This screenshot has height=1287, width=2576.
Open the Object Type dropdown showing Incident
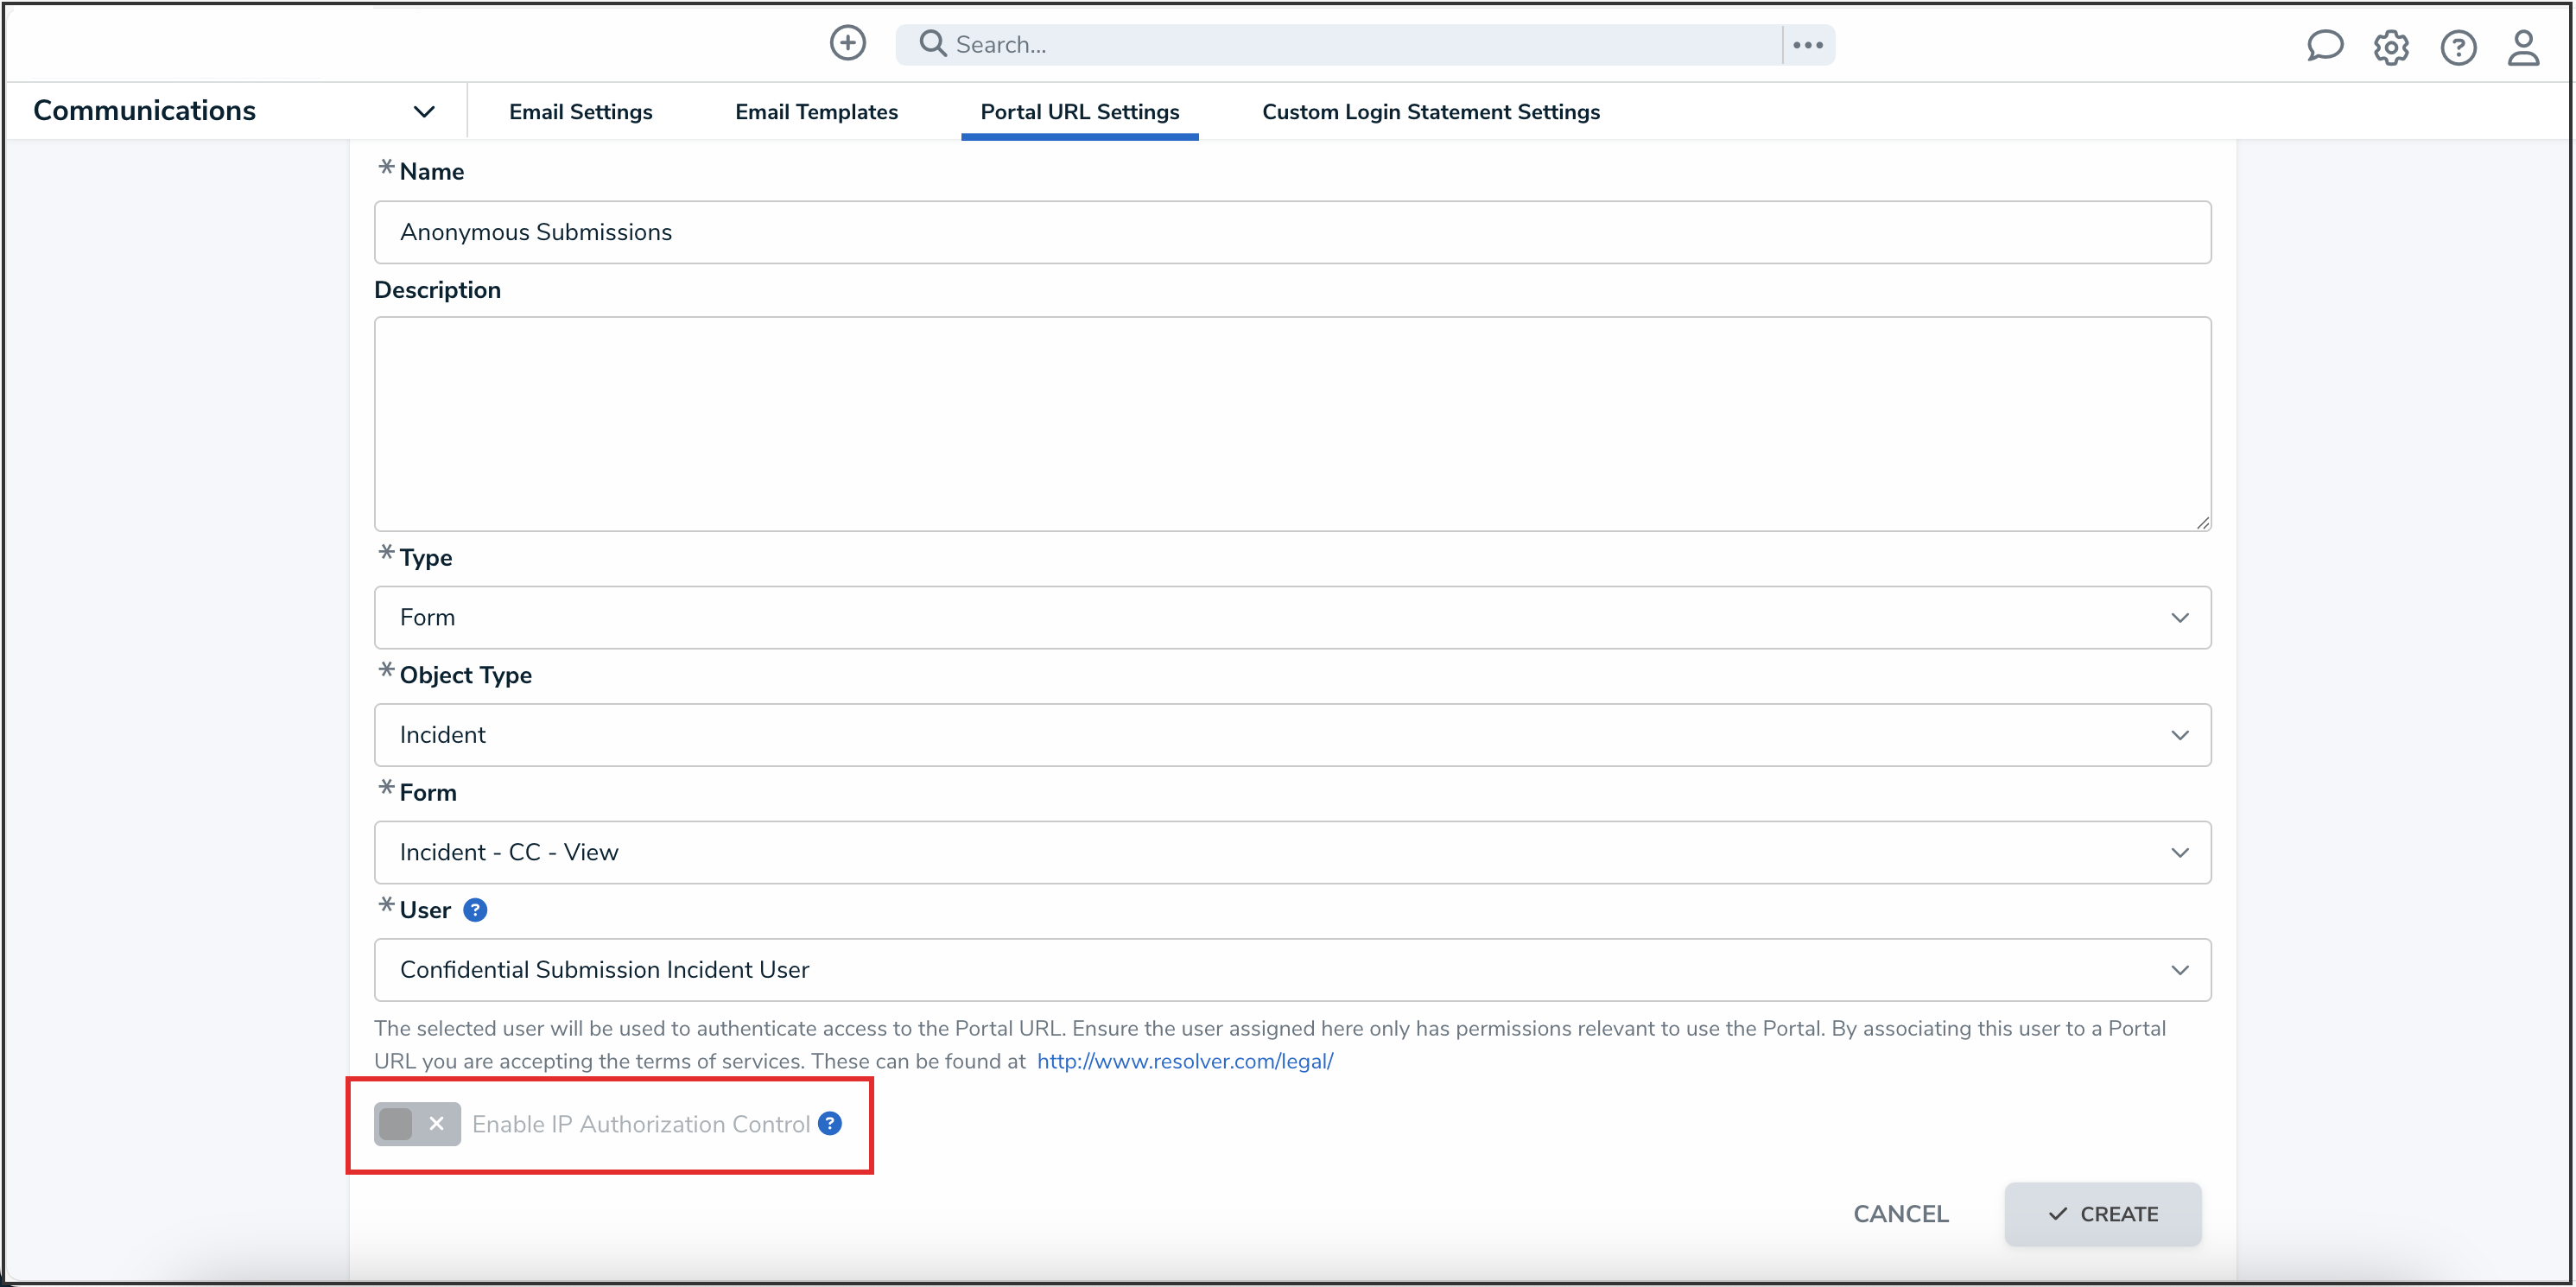tap(2181, 735)
